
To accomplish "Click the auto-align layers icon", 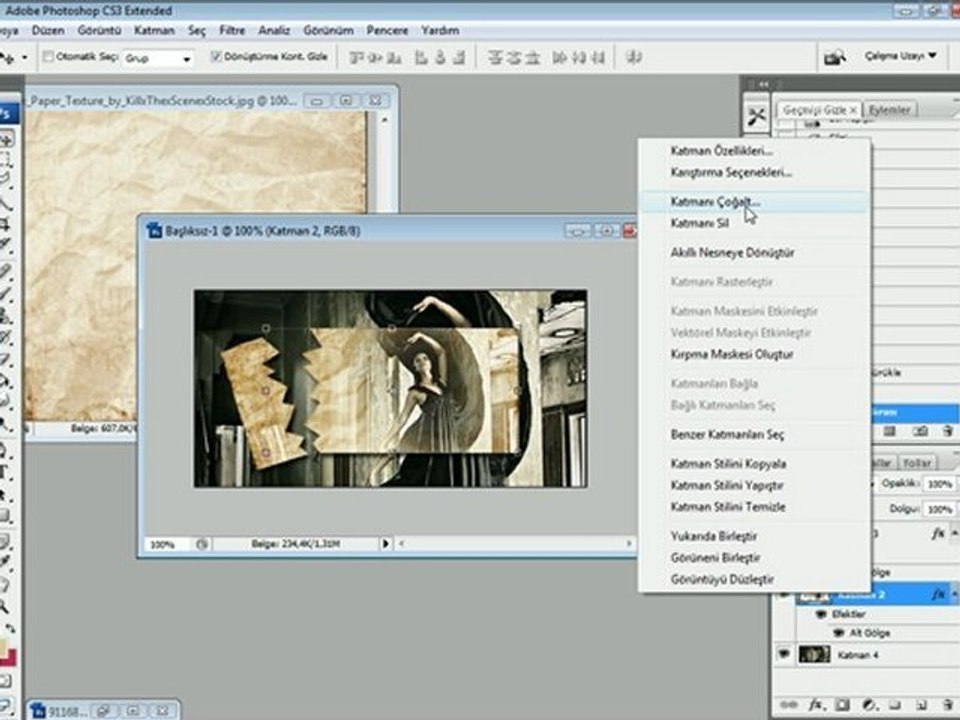I will pyautogui.click(x=634, y=57).
